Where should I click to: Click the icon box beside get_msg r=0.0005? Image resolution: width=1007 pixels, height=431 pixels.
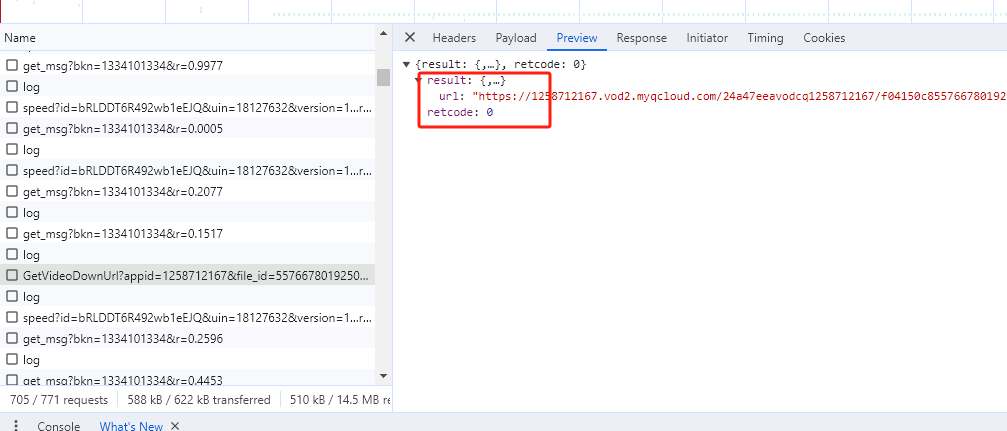click(x=12, y=128)
